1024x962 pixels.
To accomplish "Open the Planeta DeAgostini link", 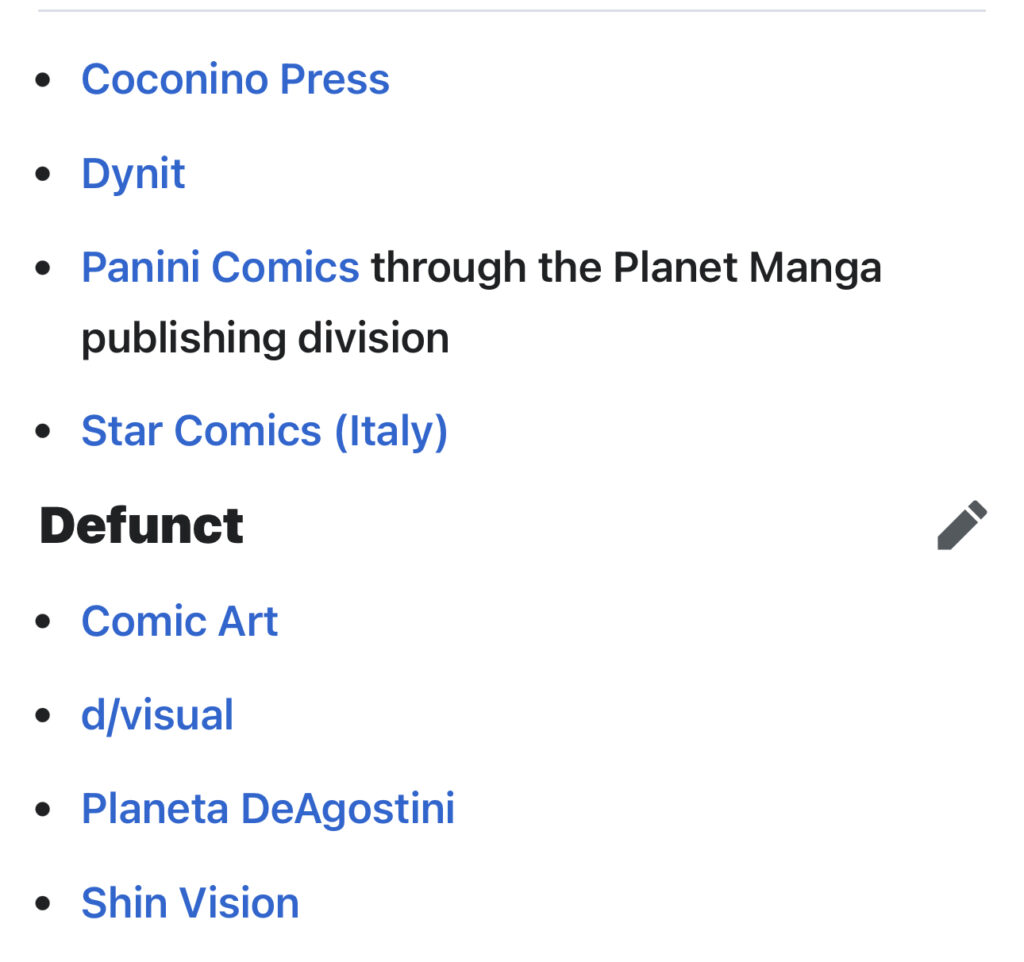I will coord(268,809).
